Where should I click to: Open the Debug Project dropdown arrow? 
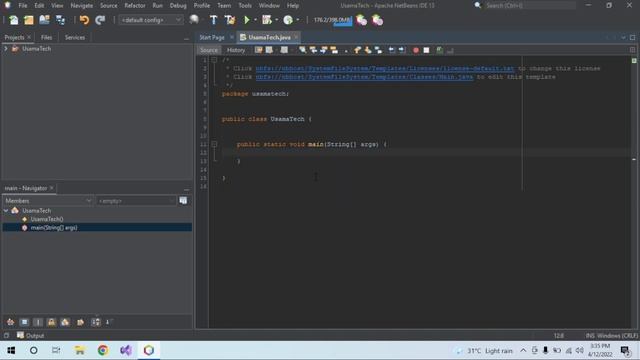[277, 20]
